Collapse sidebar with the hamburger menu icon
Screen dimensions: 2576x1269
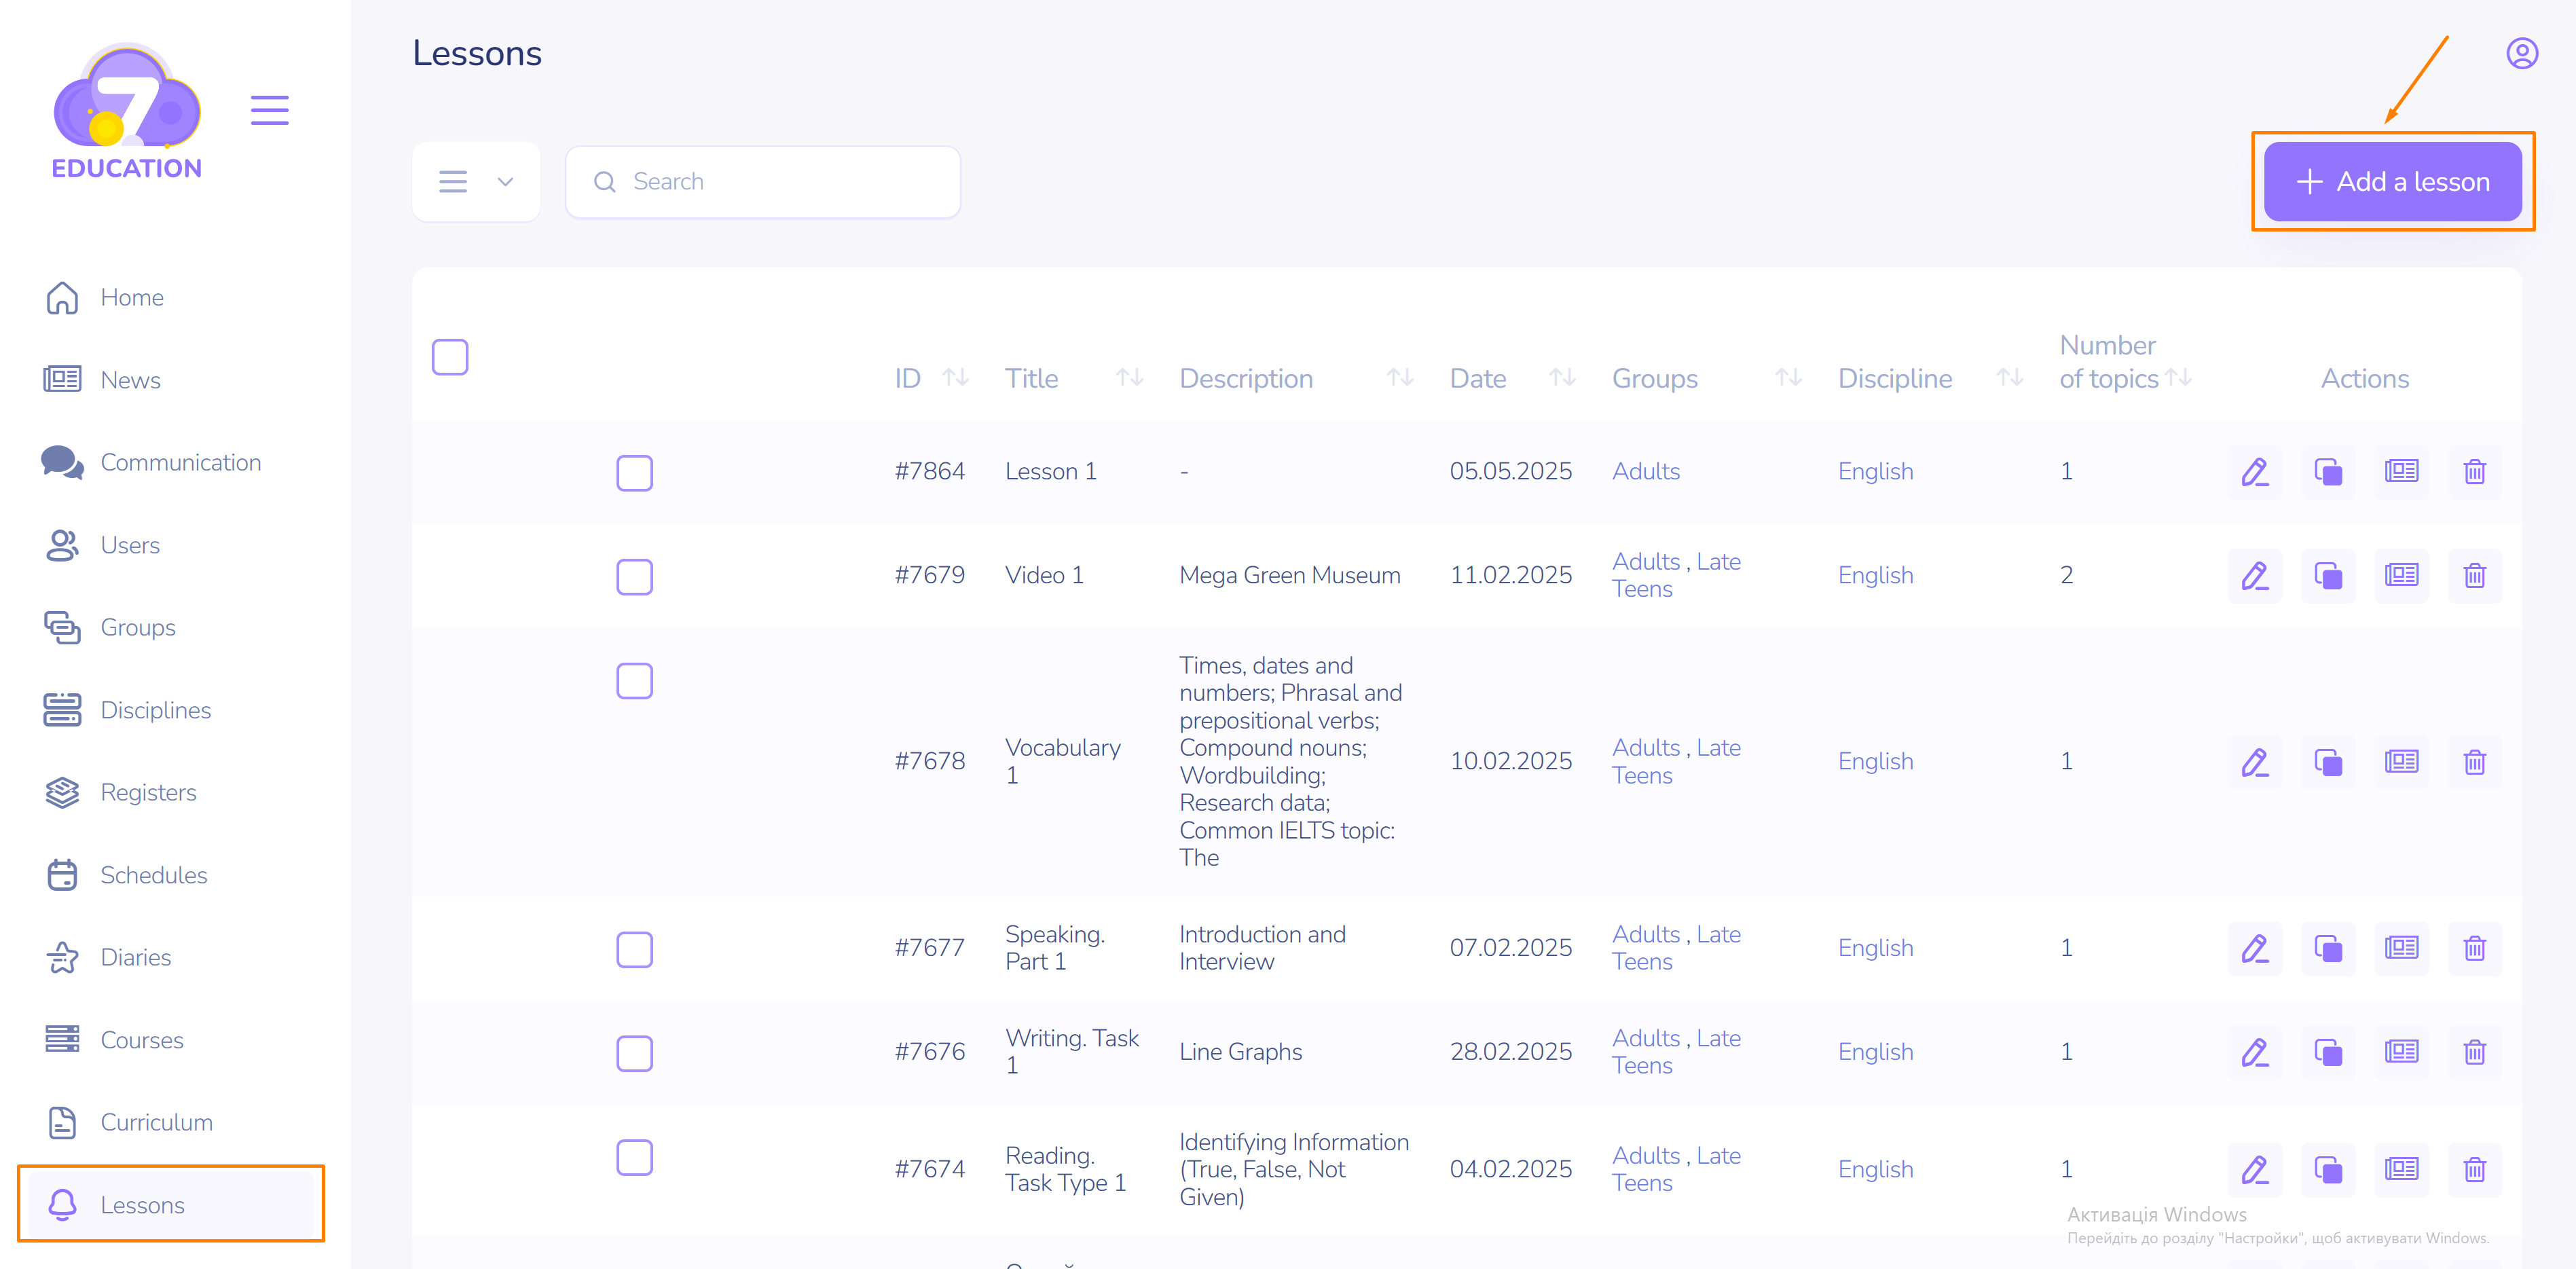[x=269, y=110]
